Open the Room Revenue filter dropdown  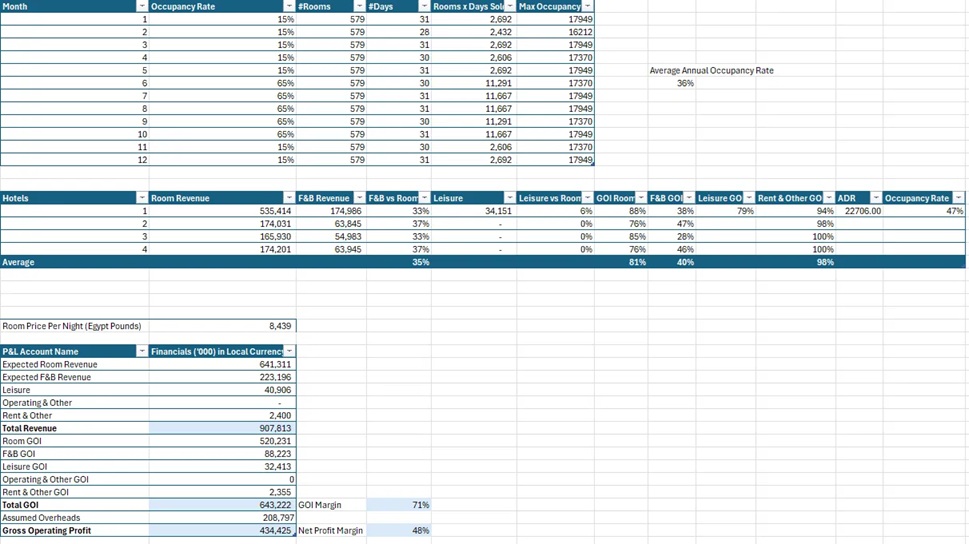[289, 198]
